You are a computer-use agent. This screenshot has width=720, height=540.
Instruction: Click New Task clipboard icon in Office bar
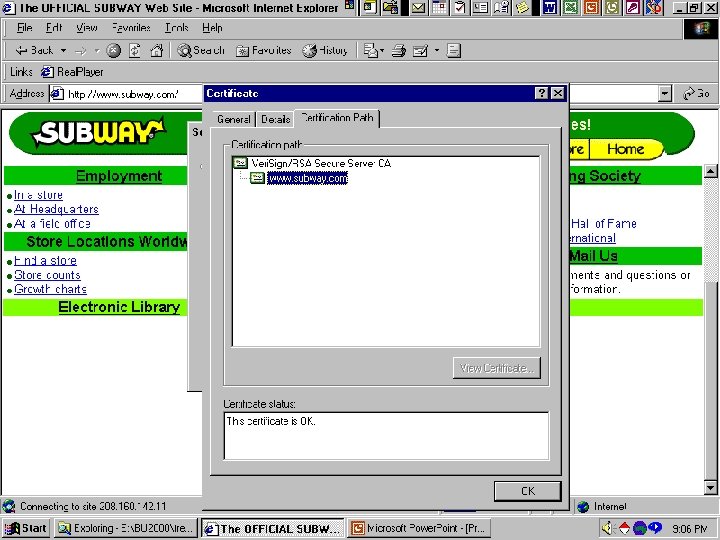460,7
